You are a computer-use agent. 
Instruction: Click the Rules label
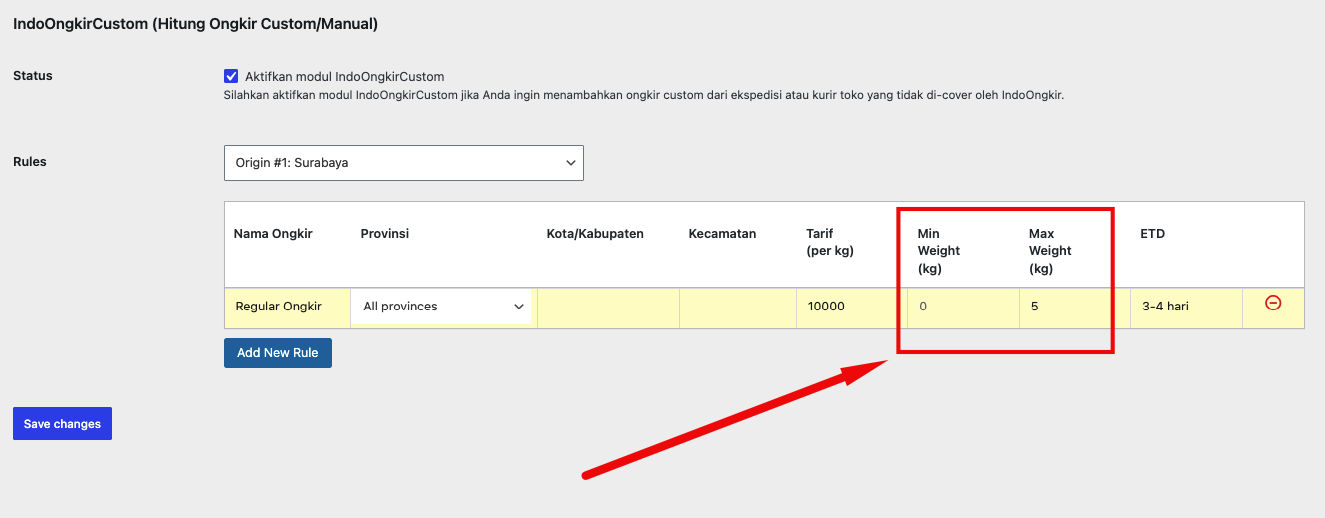pos(30,162)
